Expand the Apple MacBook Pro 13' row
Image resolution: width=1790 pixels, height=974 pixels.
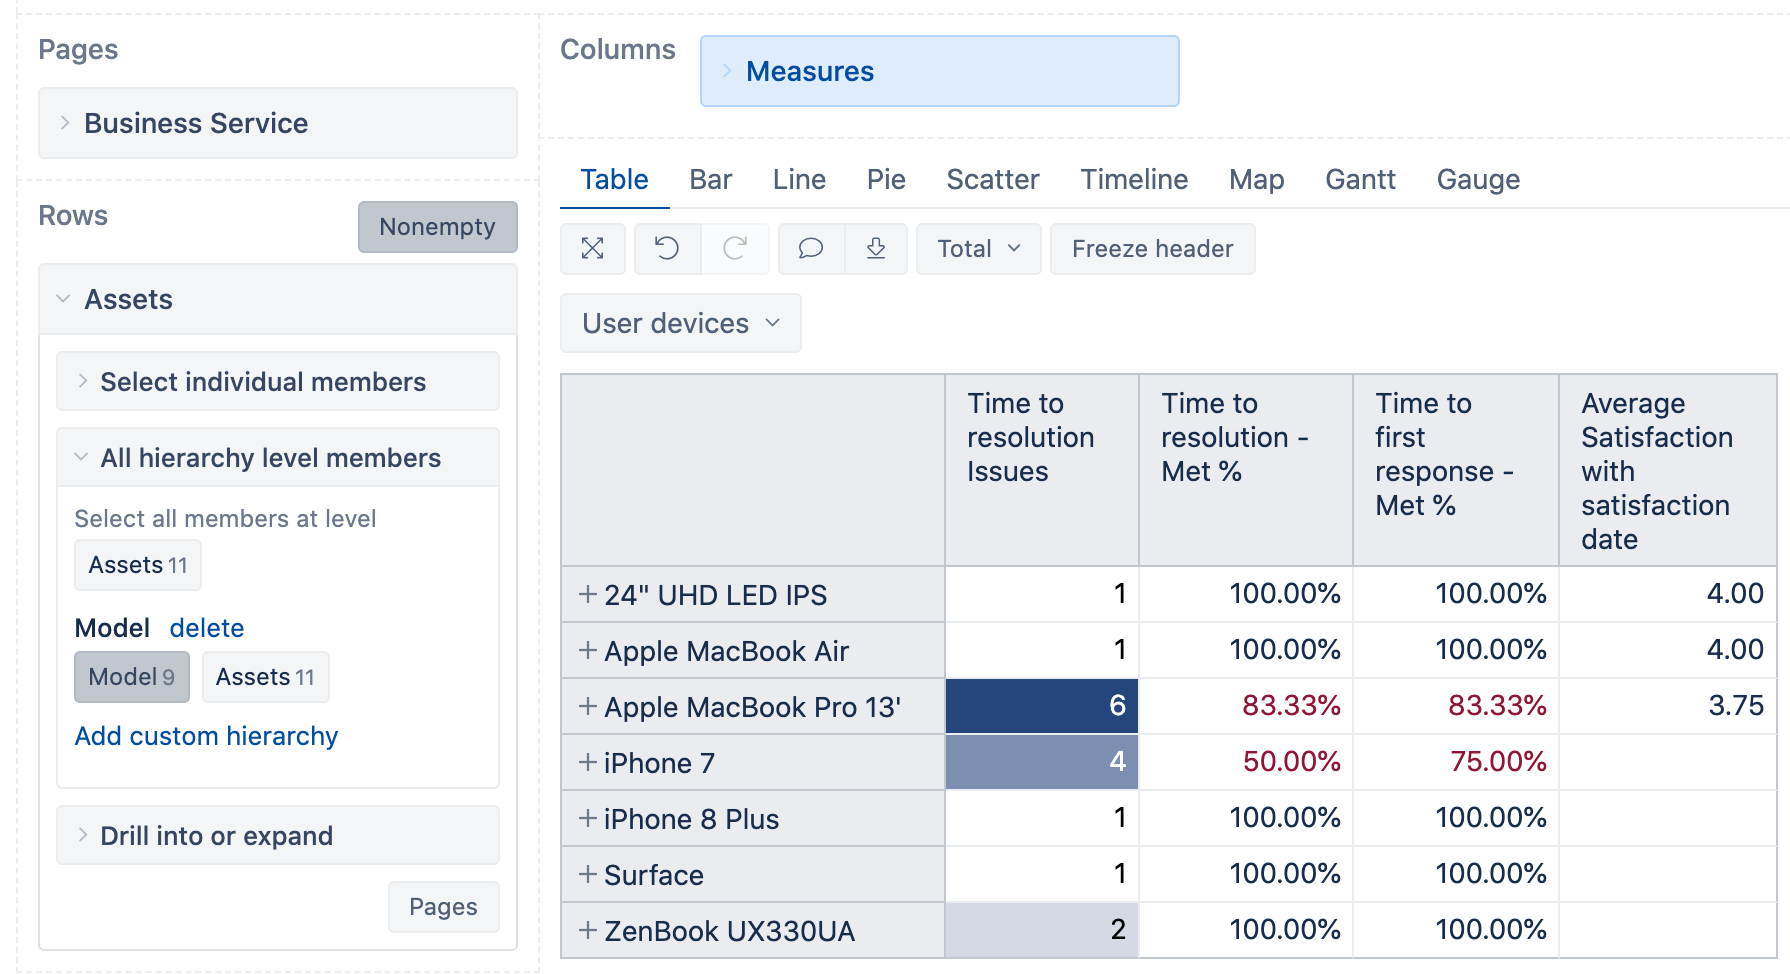point(588,706)
